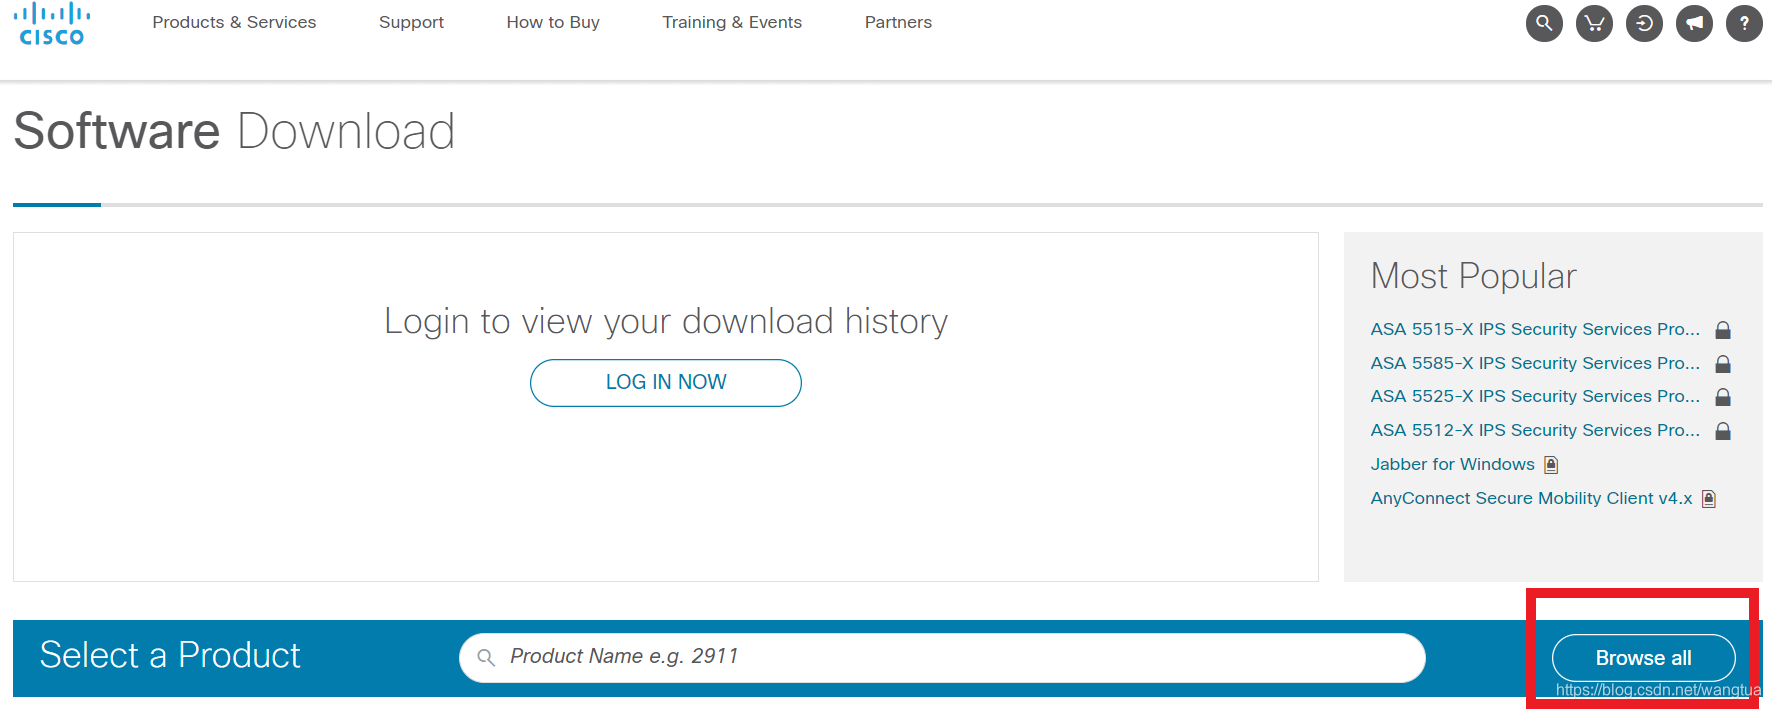The width and height of the screenshot is (1772, 709).
Task: Click the megaphone feedback icon
Action: click(1694, 23)
